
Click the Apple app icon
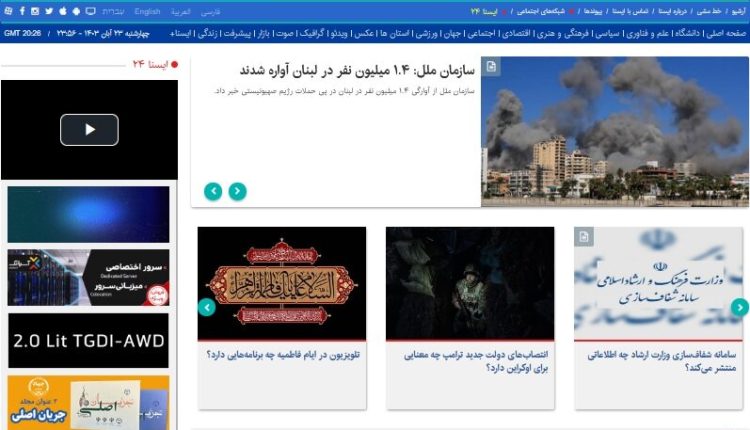coord(63,11)
